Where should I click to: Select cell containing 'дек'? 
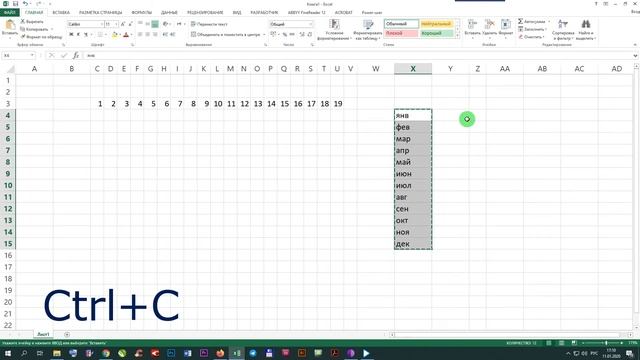[413, 244]
